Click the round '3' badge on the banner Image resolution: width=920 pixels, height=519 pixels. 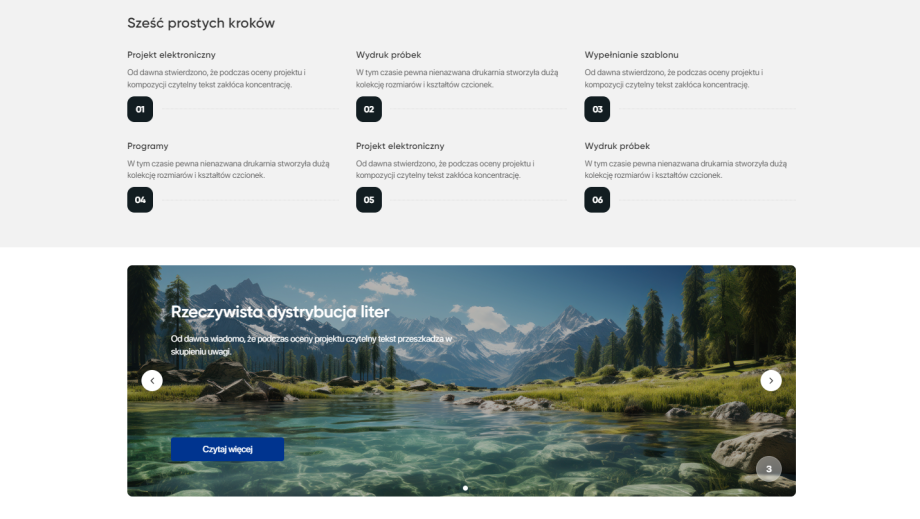[769, 468]
